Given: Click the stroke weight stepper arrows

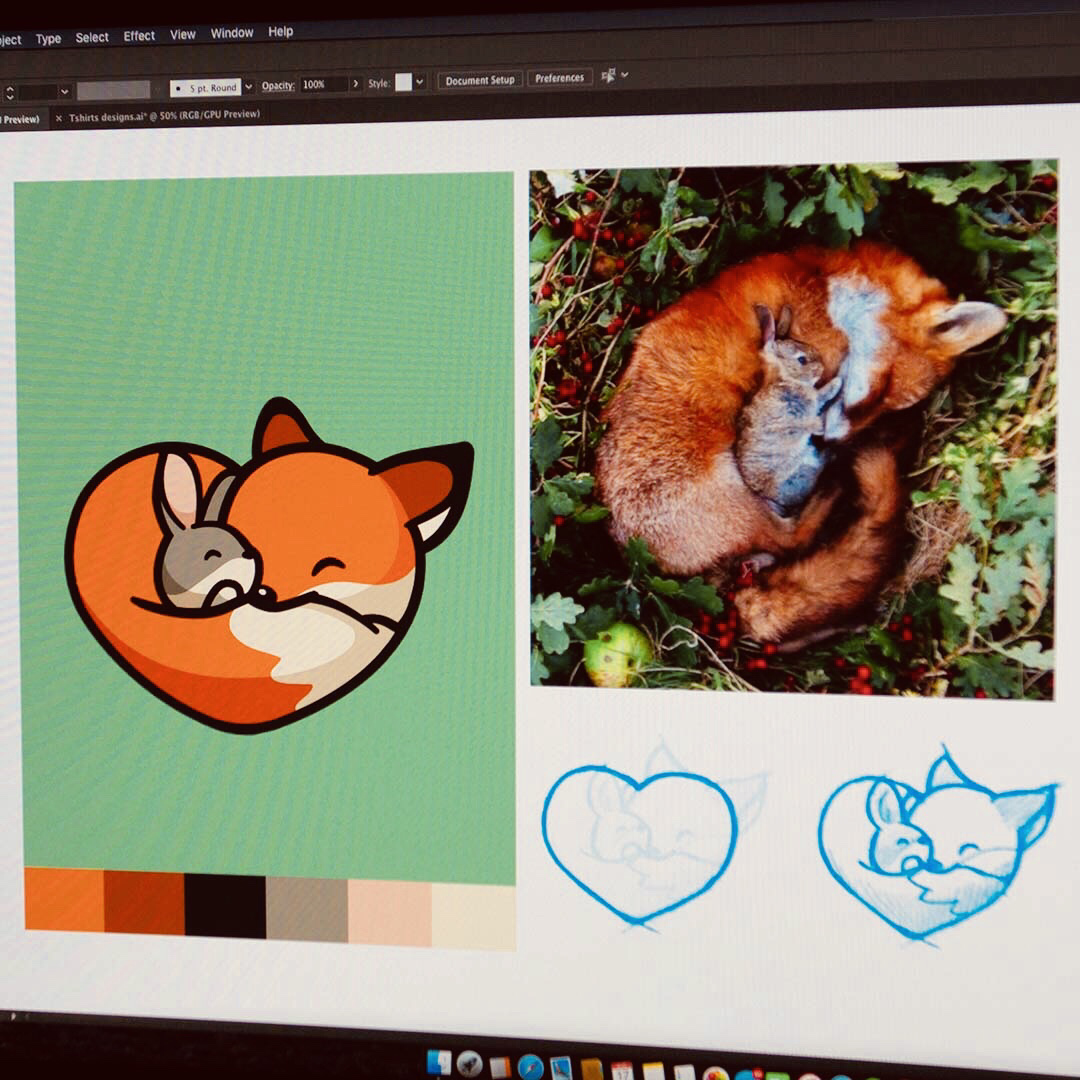Looking at the screenshot, I should [10, 93].
